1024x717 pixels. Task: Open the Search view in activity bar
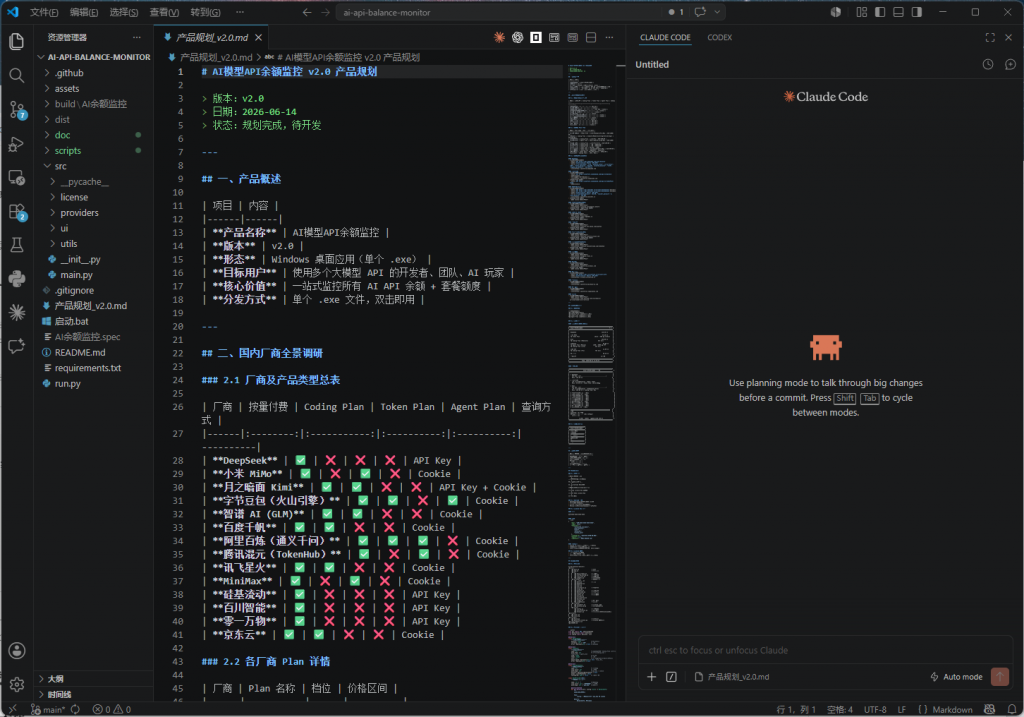(x=17, y=76)
